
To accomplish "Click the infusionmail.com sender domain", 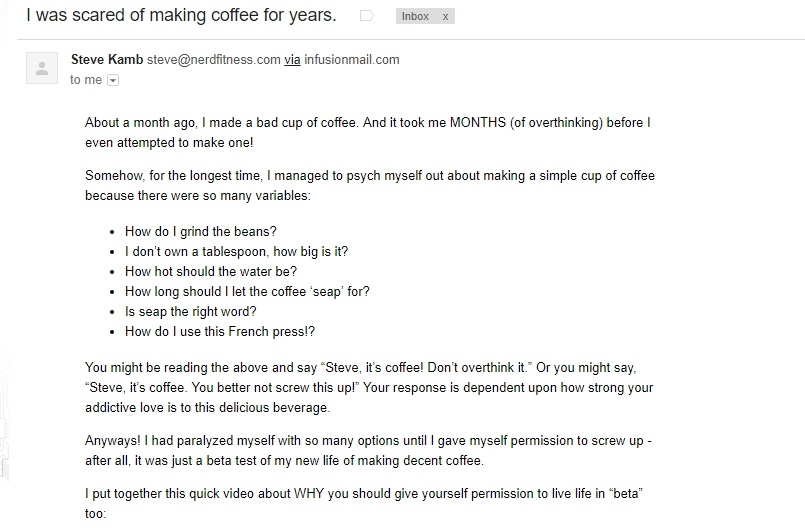I will (x=352, y=60).
